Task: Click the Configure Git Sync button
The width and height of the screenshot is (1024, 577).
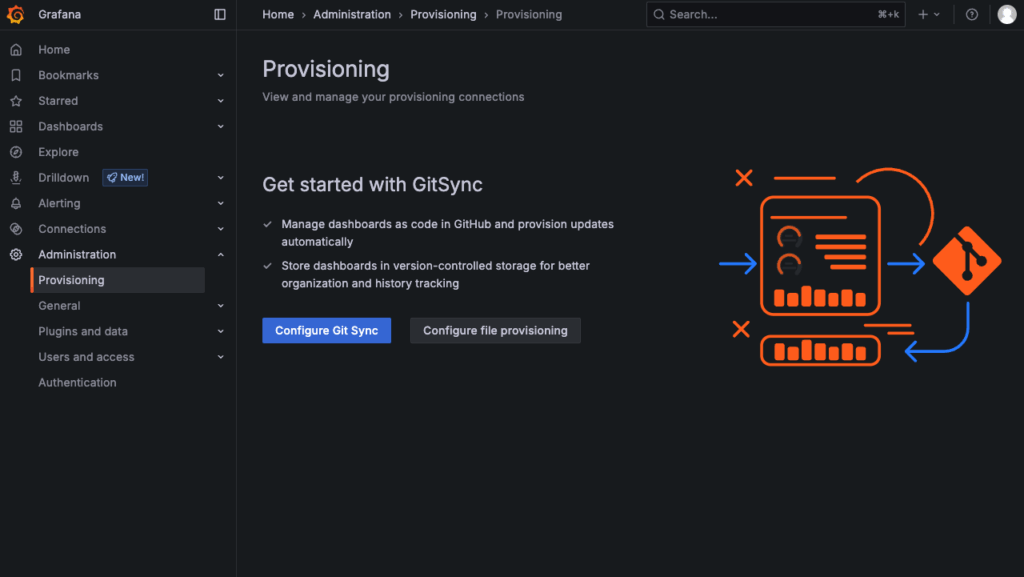Action: point(326,331)
